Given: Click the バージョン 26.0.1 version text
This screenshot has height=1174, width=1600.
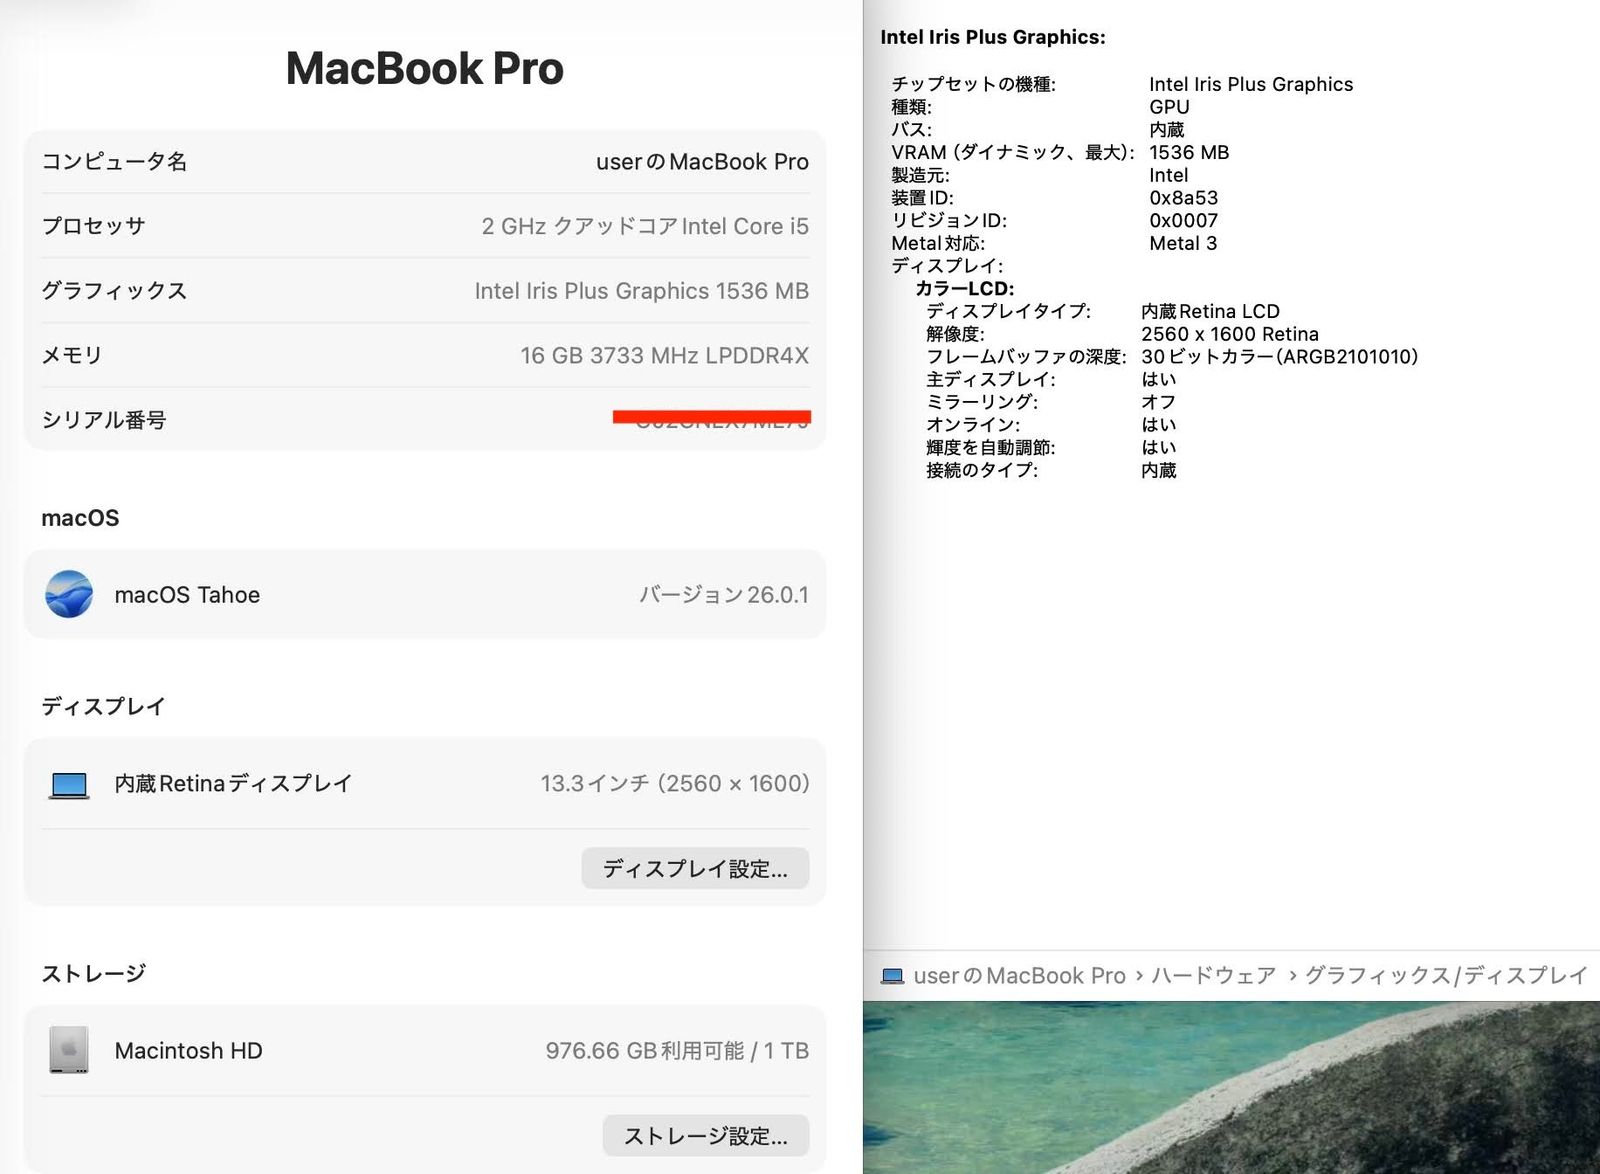Looking at the screenshot, I should point(723,595).
